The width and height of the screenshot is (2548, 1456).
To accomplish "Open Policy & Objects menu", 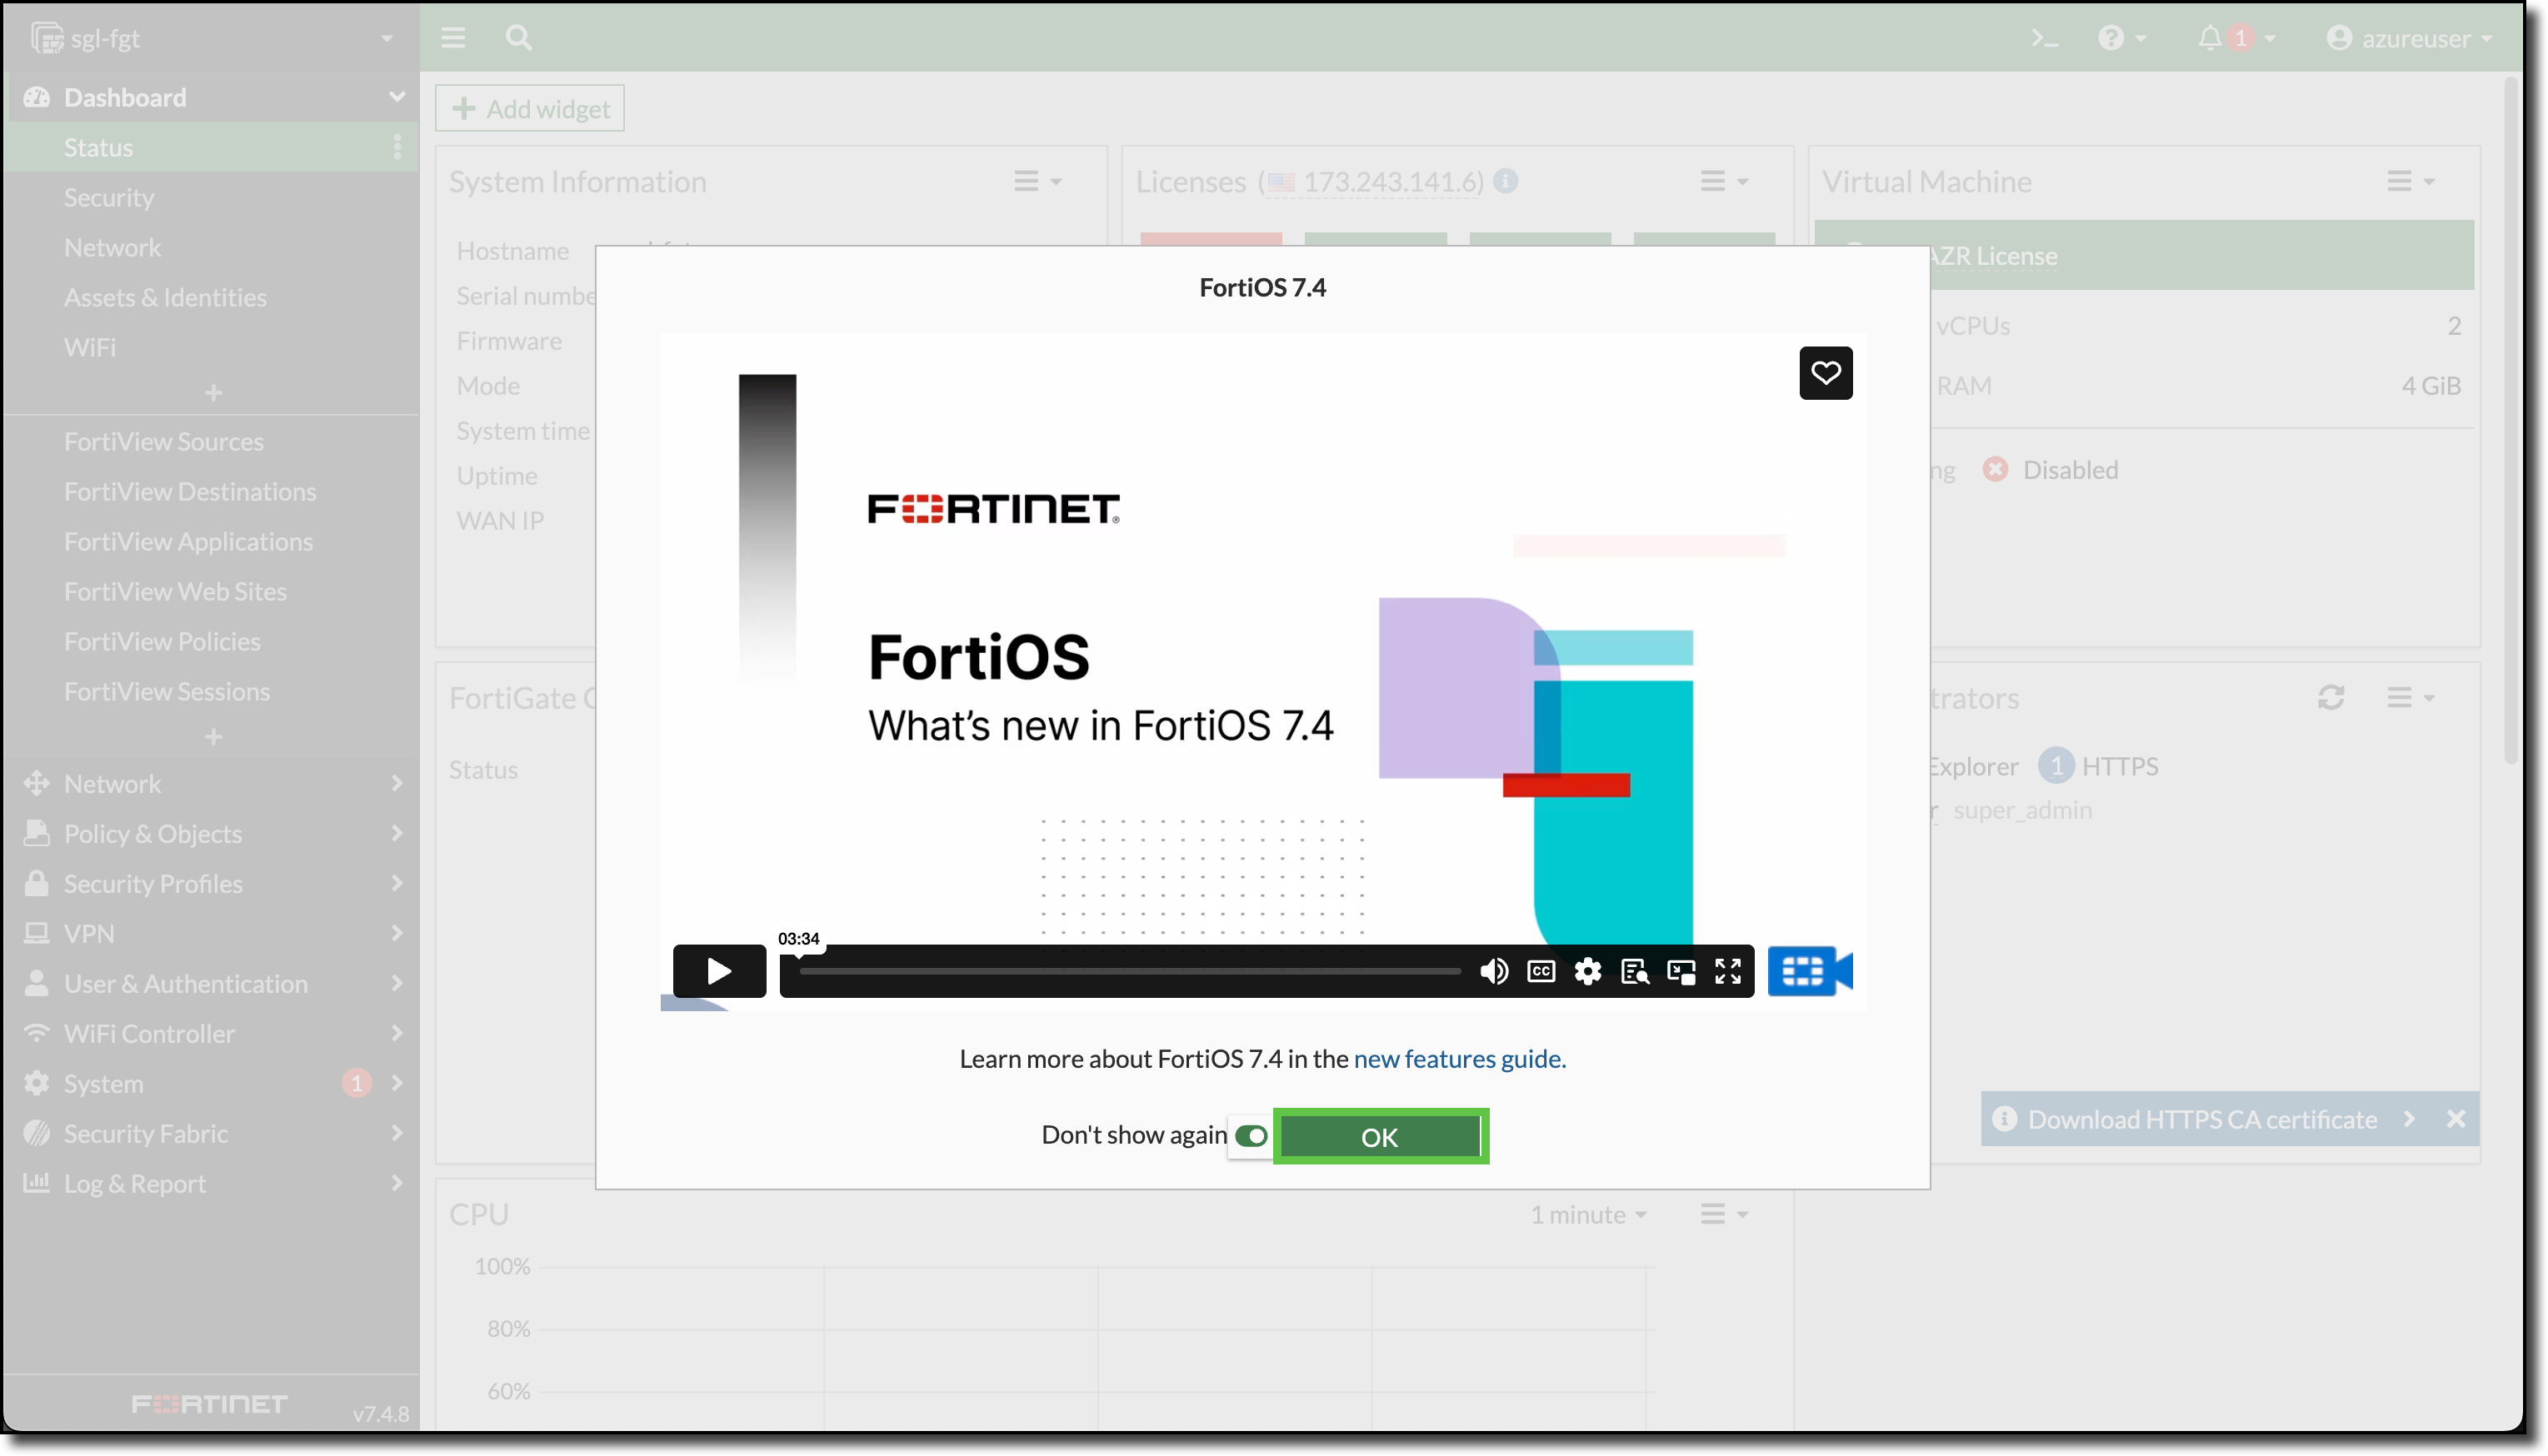I will [153, 833].
